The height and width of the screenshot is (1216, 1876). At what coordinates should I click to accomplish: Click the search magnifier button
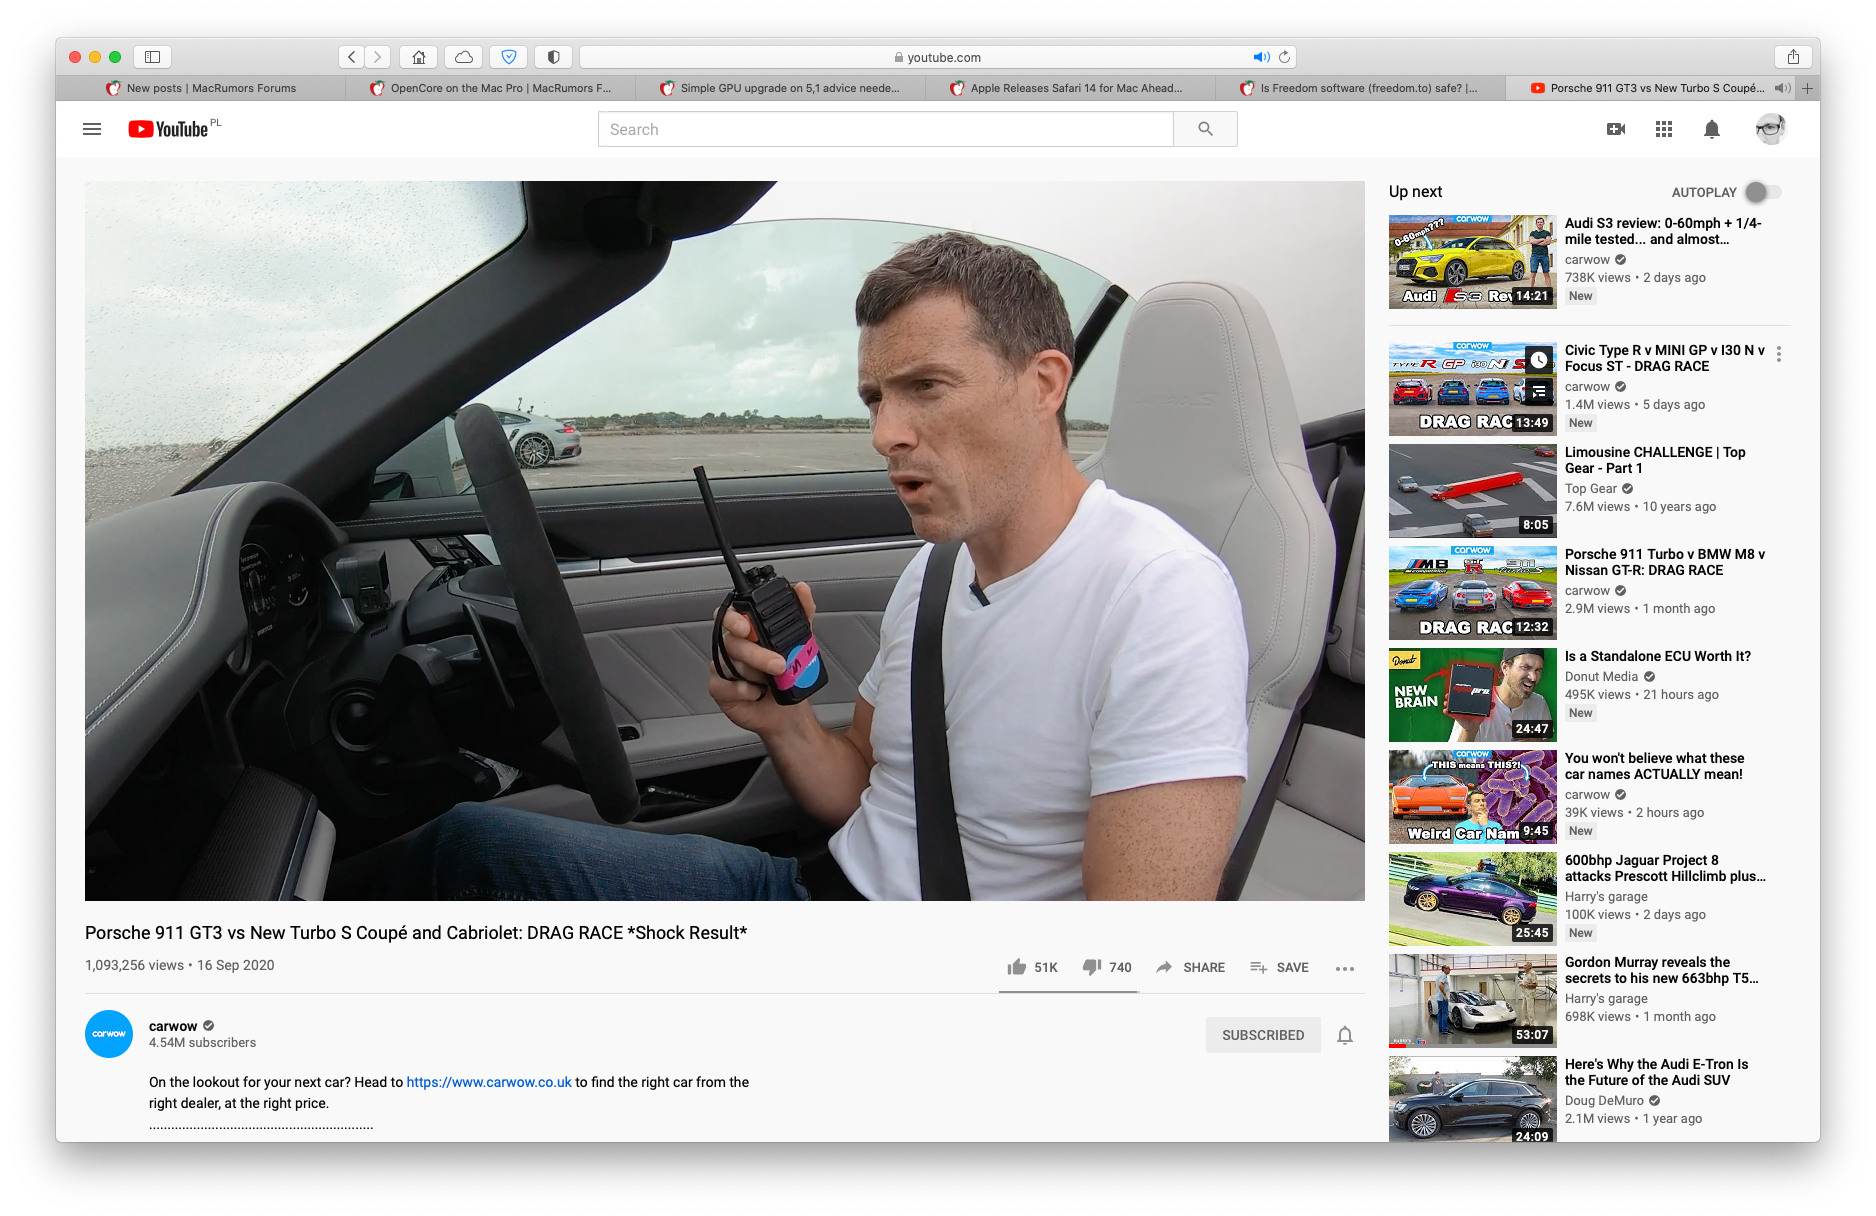tap(1205, 129)
